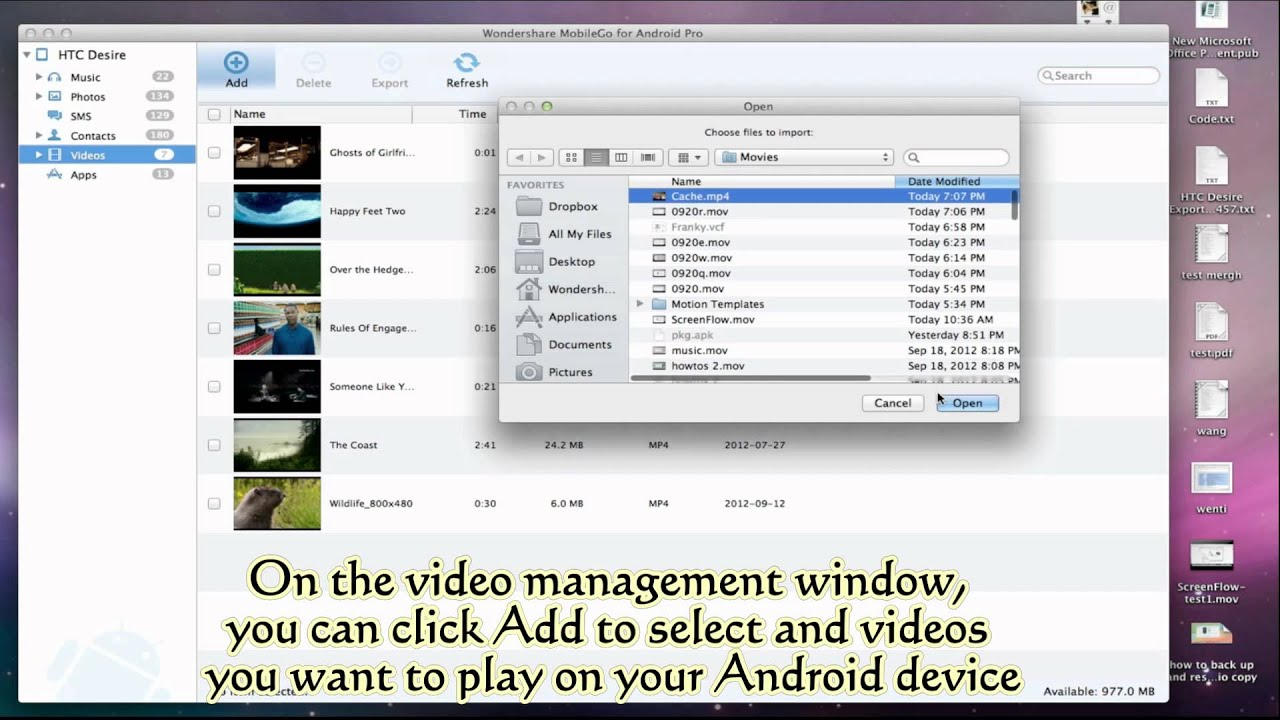Select the Photos icon in sidebar

point(55,97)
